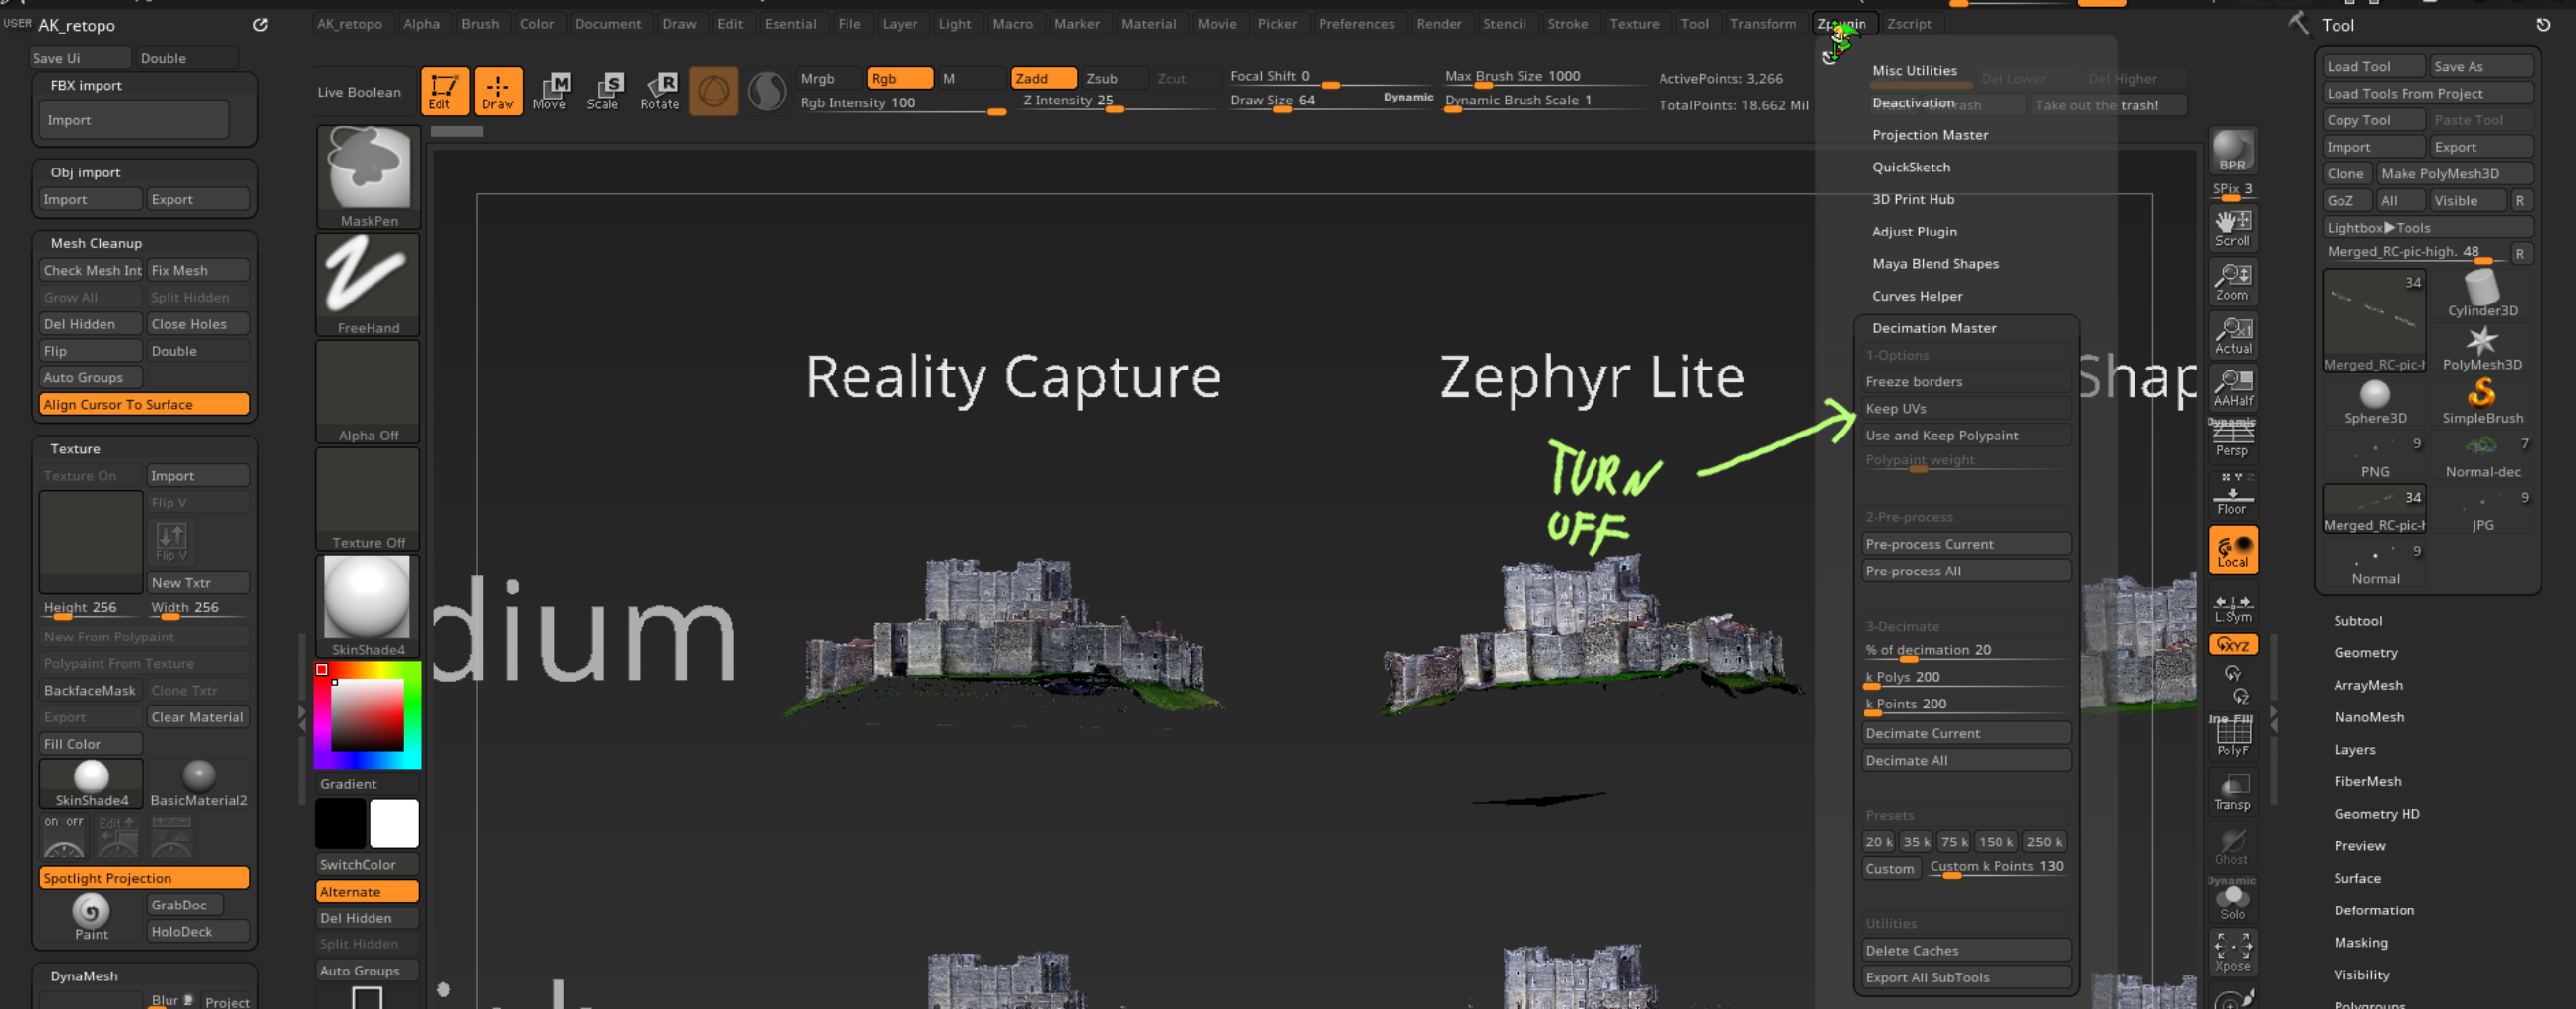
Task: Click the Transp transparency icon
Action: (2232, 791)
